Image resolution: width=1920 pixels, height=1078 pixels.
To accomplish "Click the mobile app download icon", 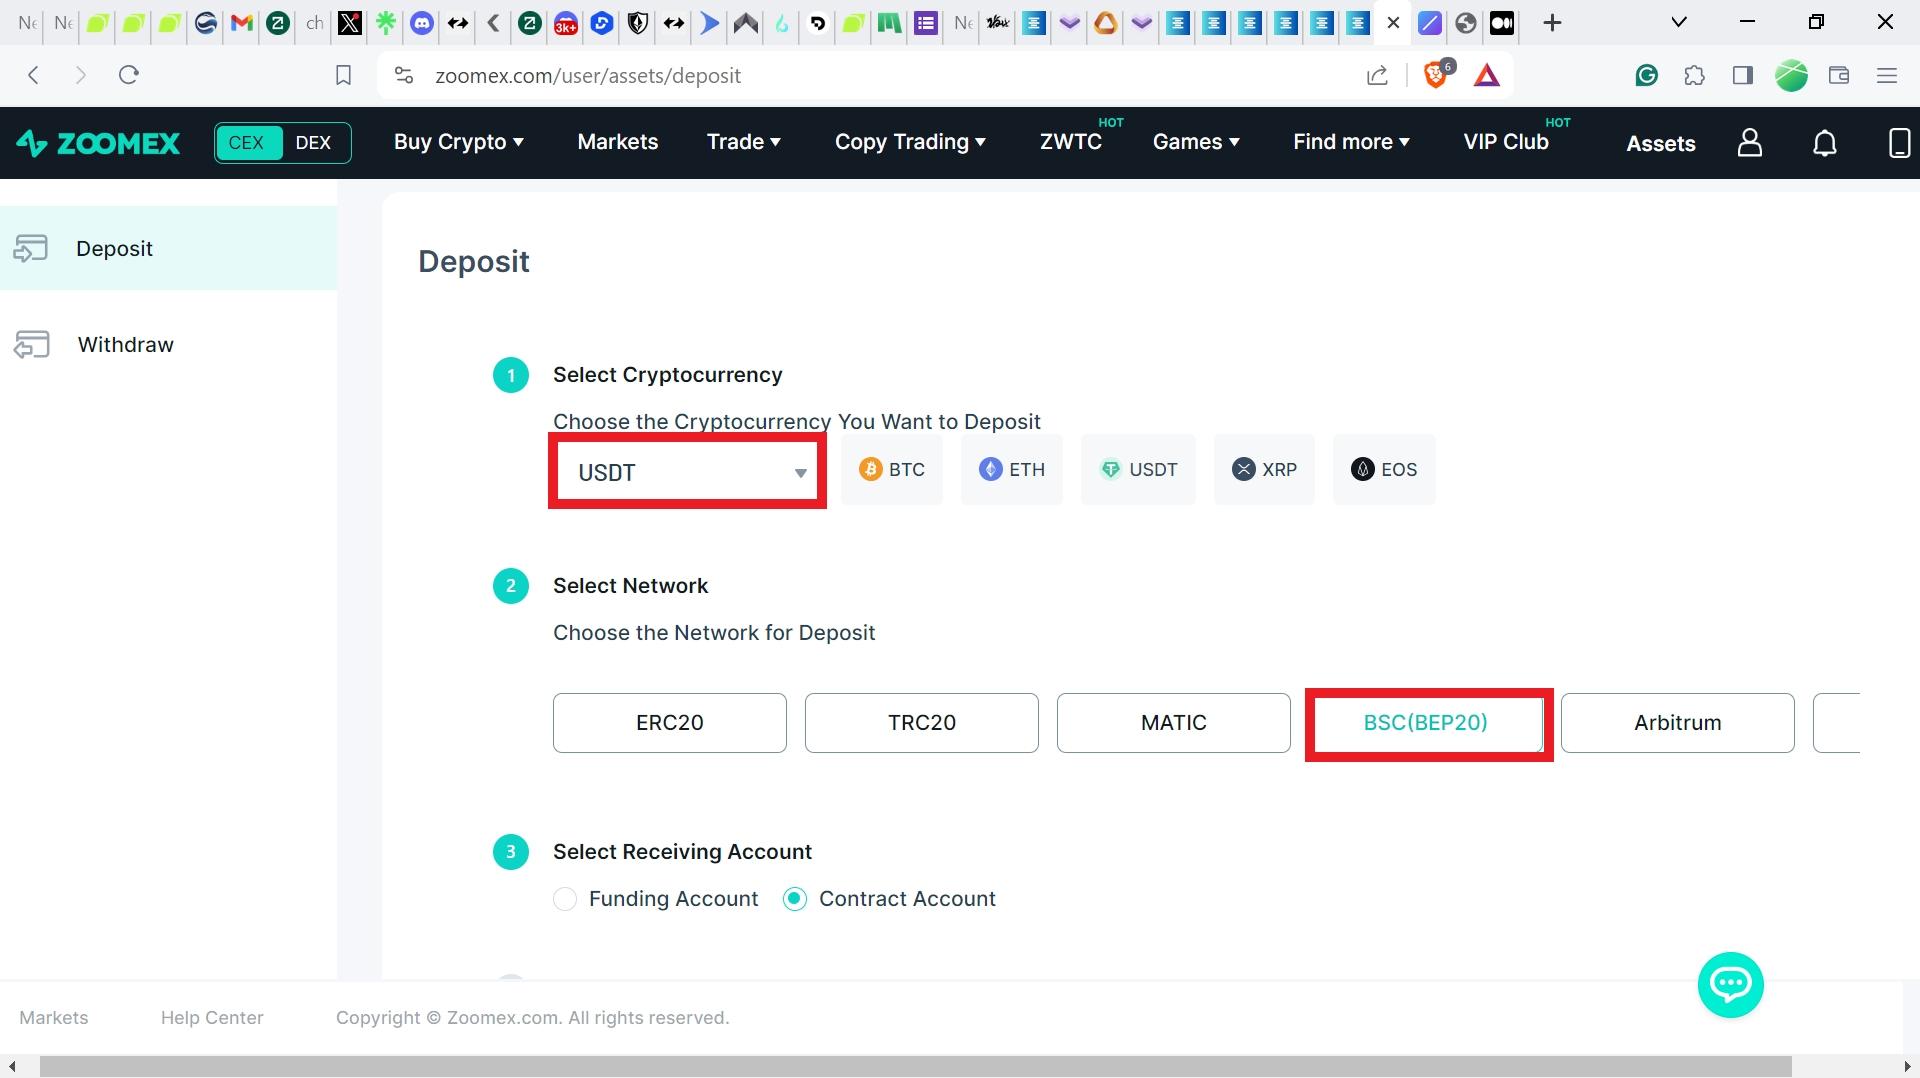I will (x=1899, y=143).
